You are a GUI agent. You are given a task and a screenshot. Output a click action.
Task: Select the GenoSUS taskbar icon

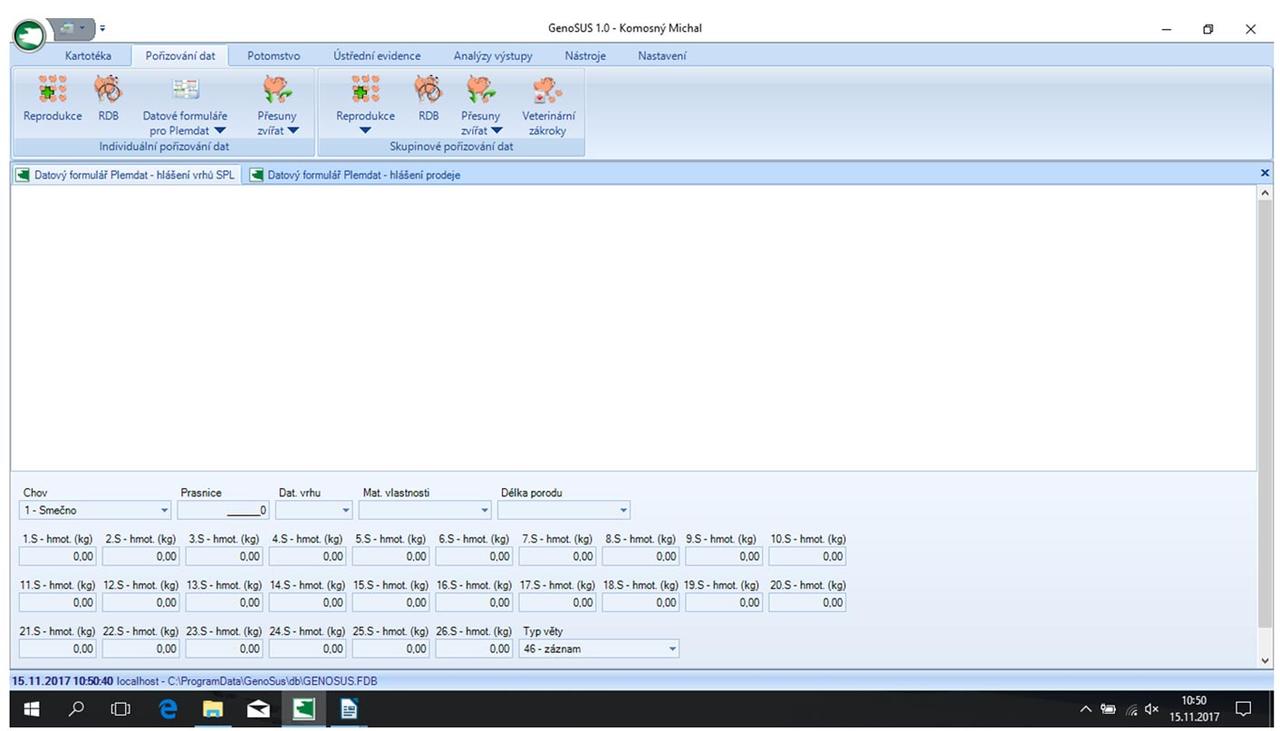click(303, 709)
